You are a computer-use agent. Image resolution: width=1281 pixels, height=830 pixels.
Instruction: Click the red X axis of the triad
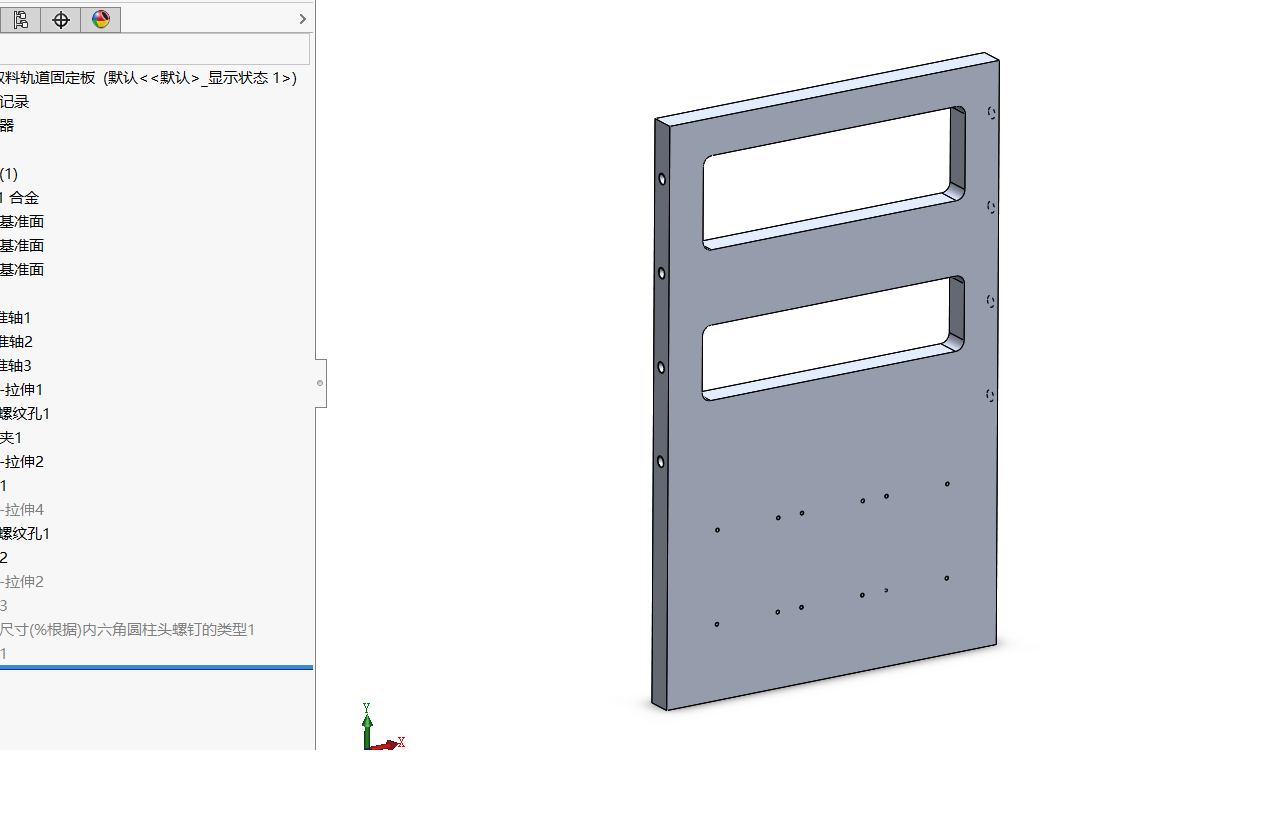click(388, 744)
